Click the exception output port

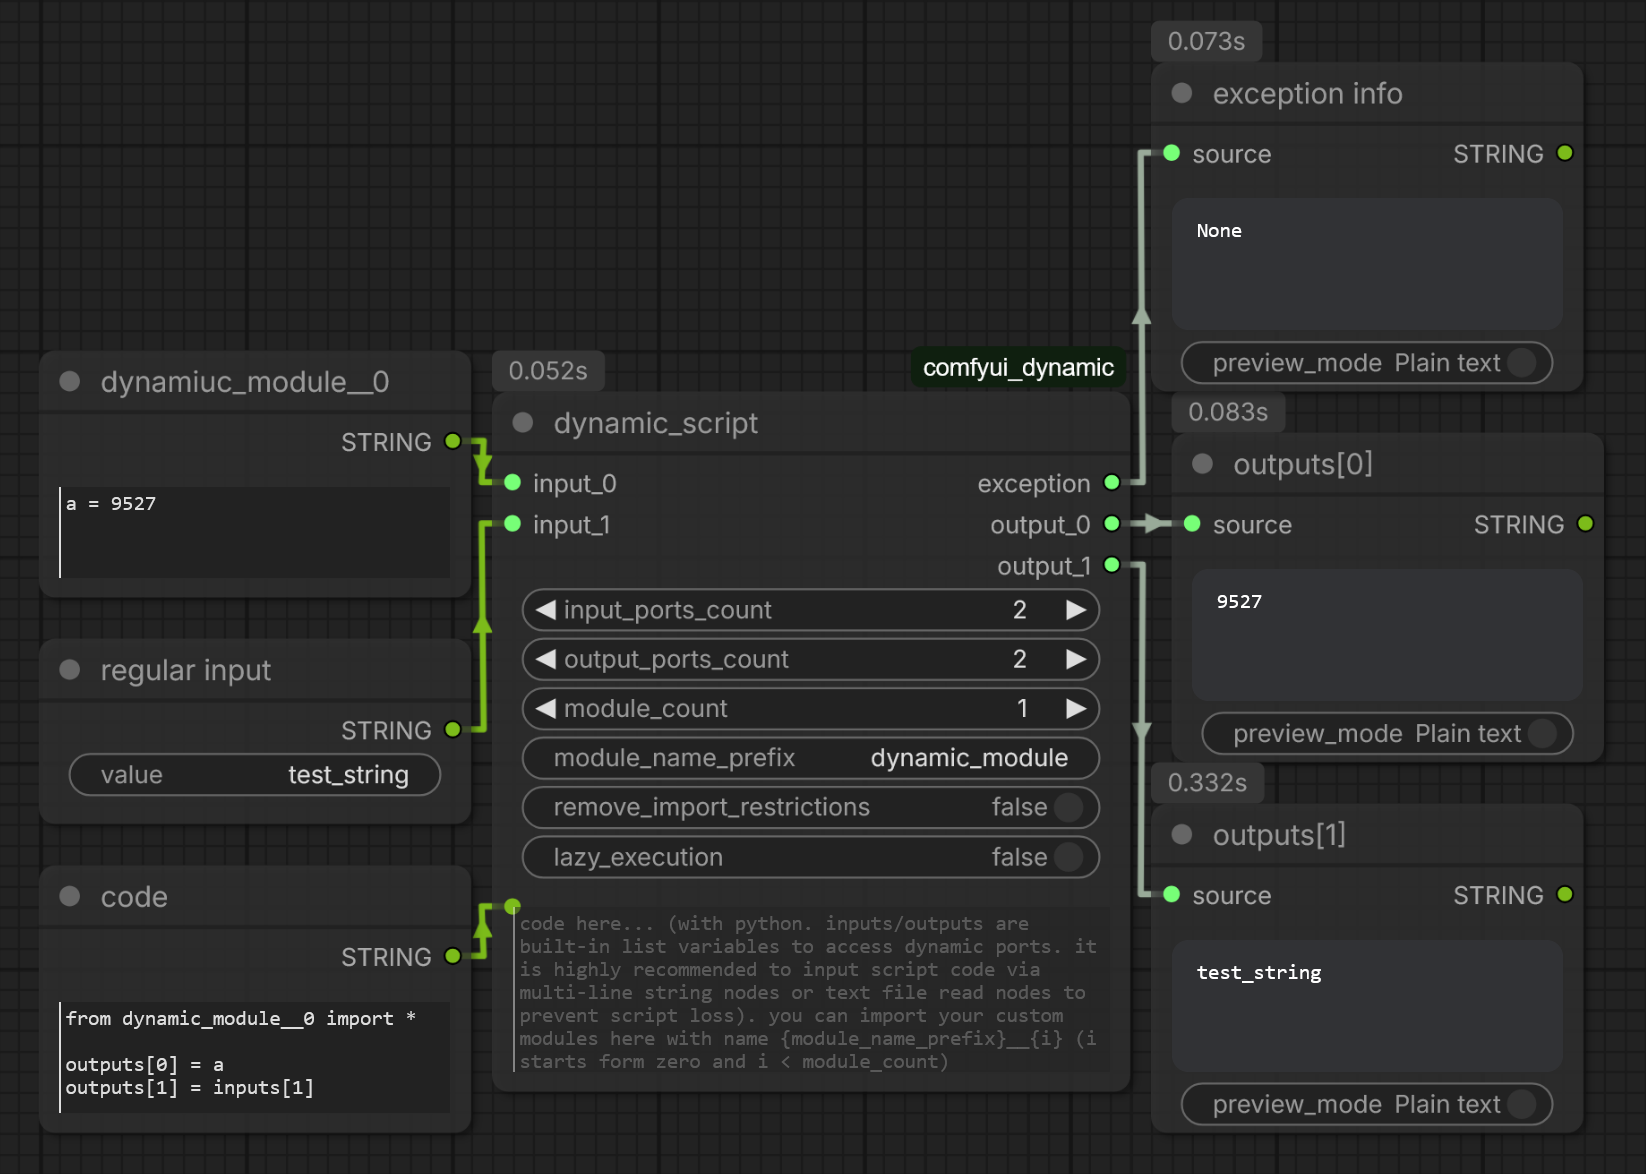[x=1112, y=483]
